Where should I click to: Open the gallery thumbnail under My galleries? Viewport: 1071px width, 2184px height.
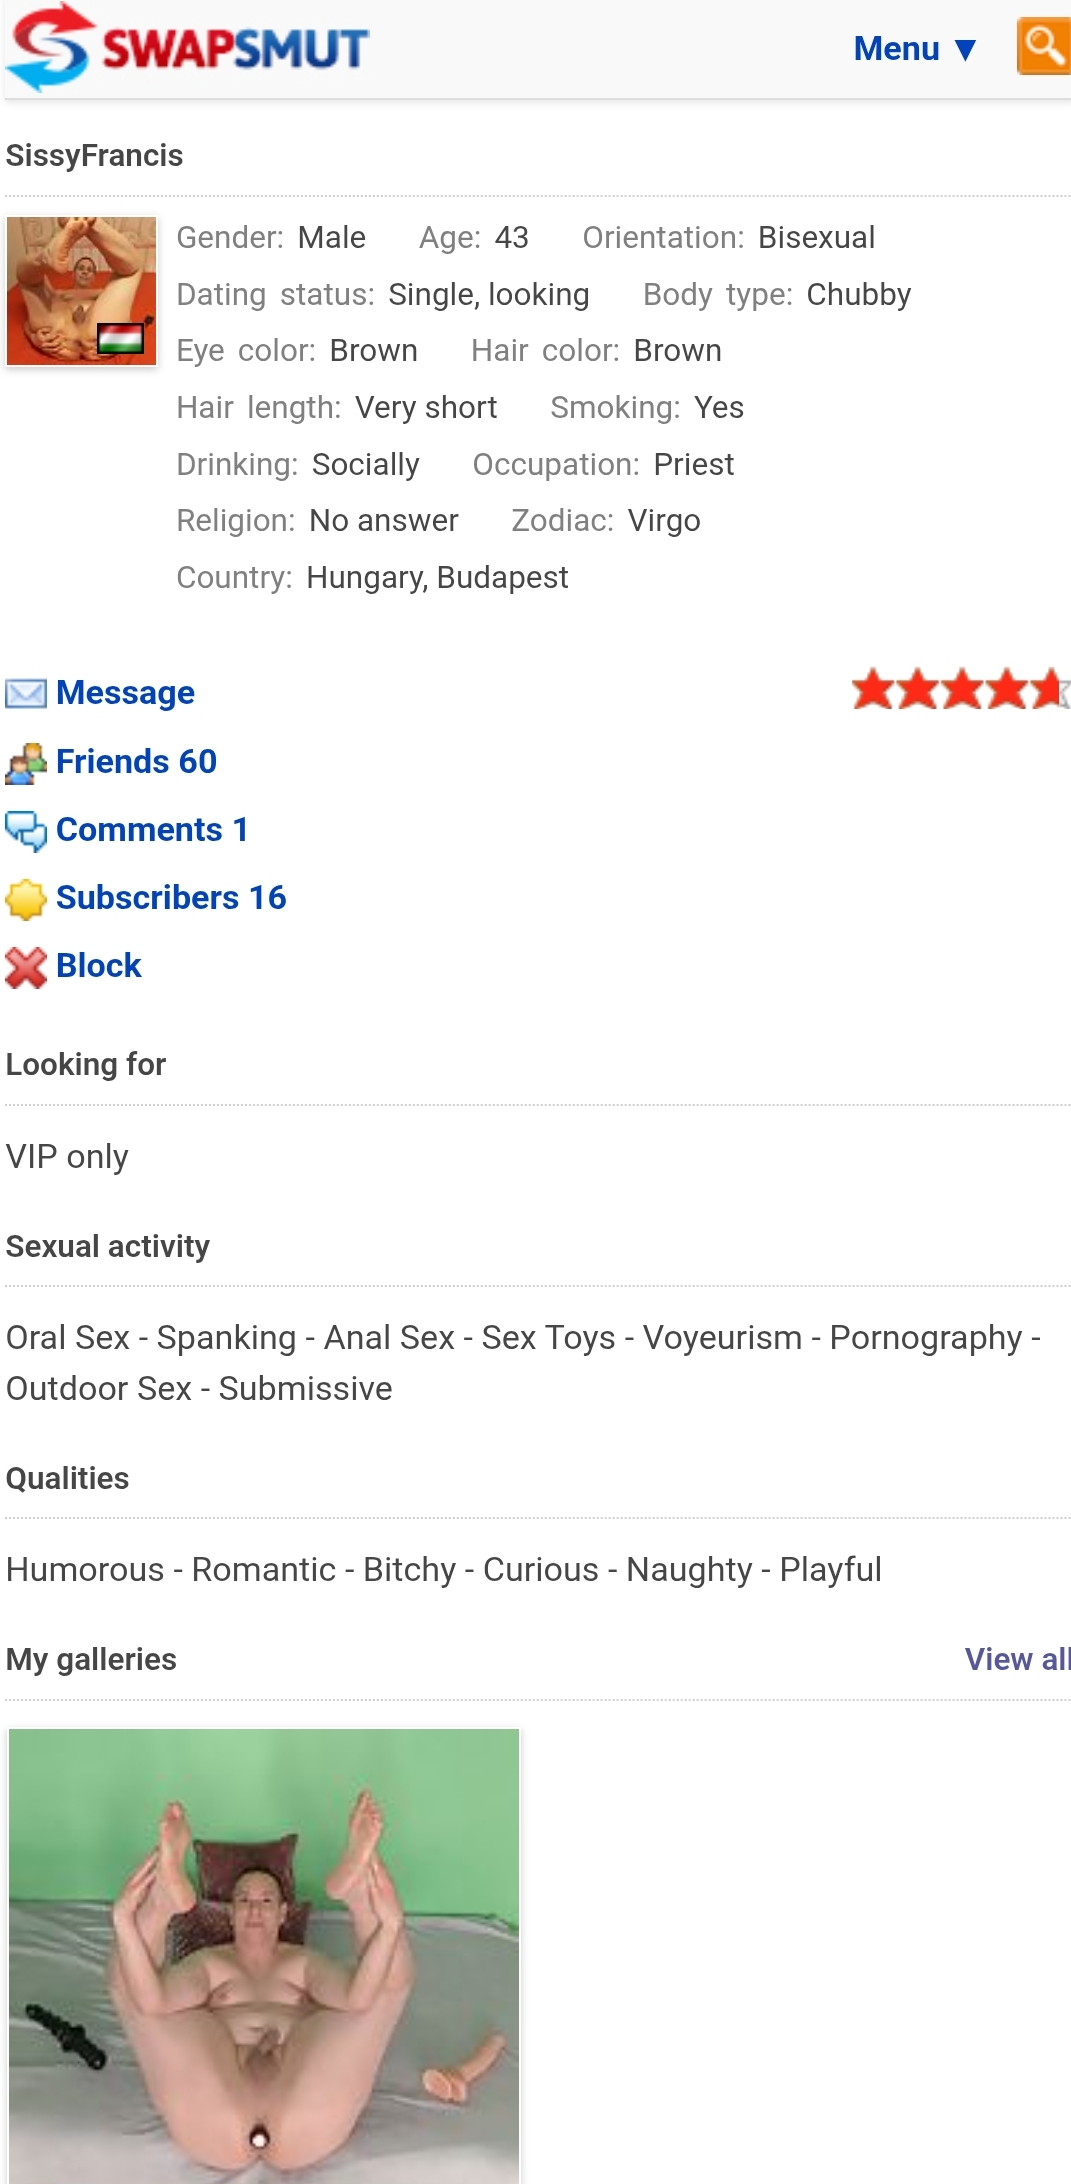click(264, 1955)
